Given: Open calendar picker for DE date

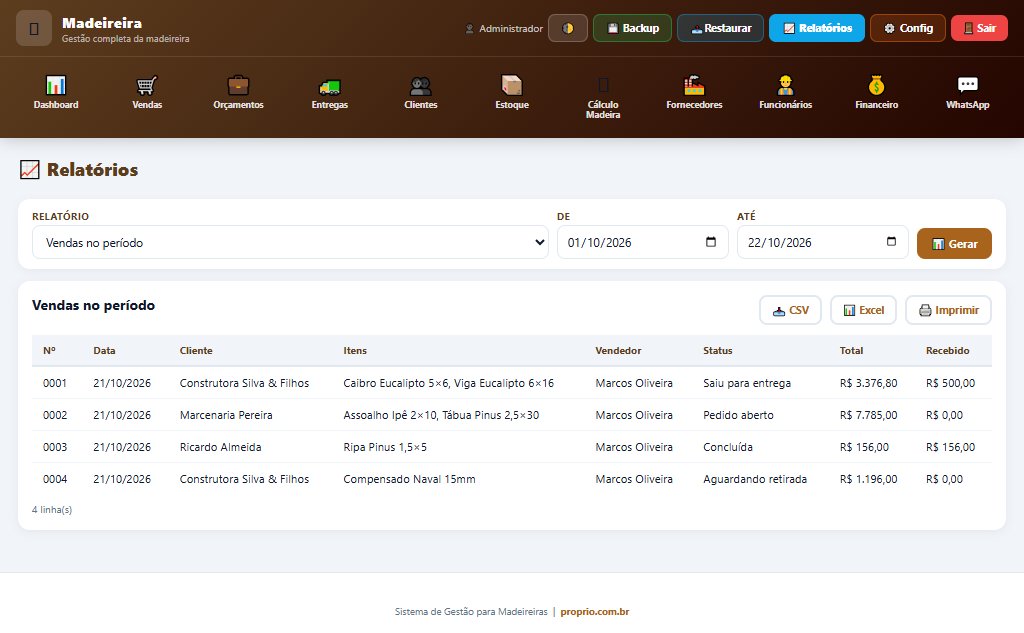Looking at the screenshot, I should click(x=711, y=242).
